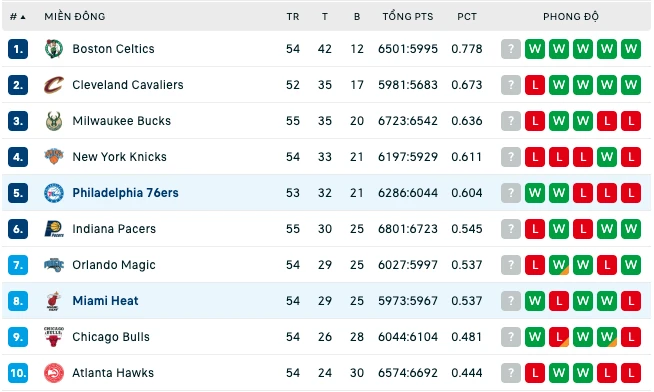
Task: Click the TR games played column header
Action: [293, 17]
